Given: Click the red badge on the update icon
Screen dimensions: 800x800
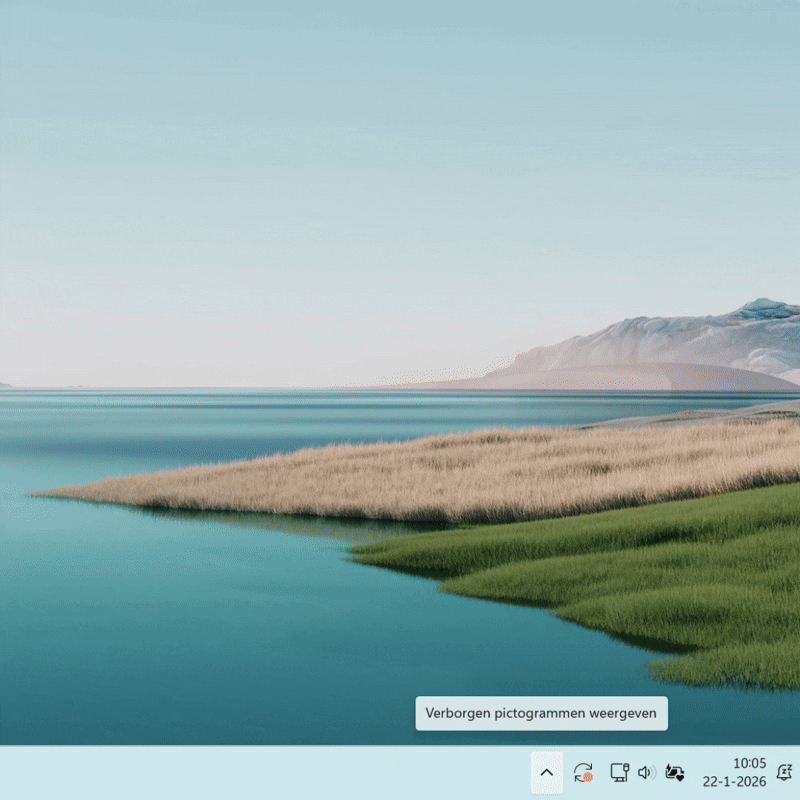Looking at the screenshot, I should pyautogui.click(x=588, y=777).
